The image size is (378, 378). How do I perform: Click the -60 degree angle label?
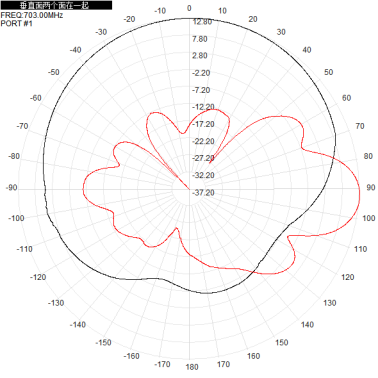click(35, 98)
